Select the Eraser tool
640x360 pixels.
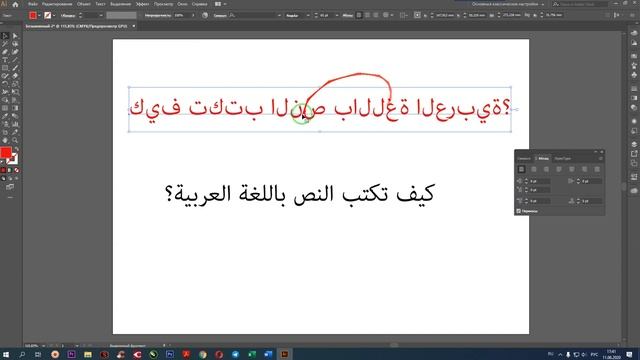click(15, 76)
